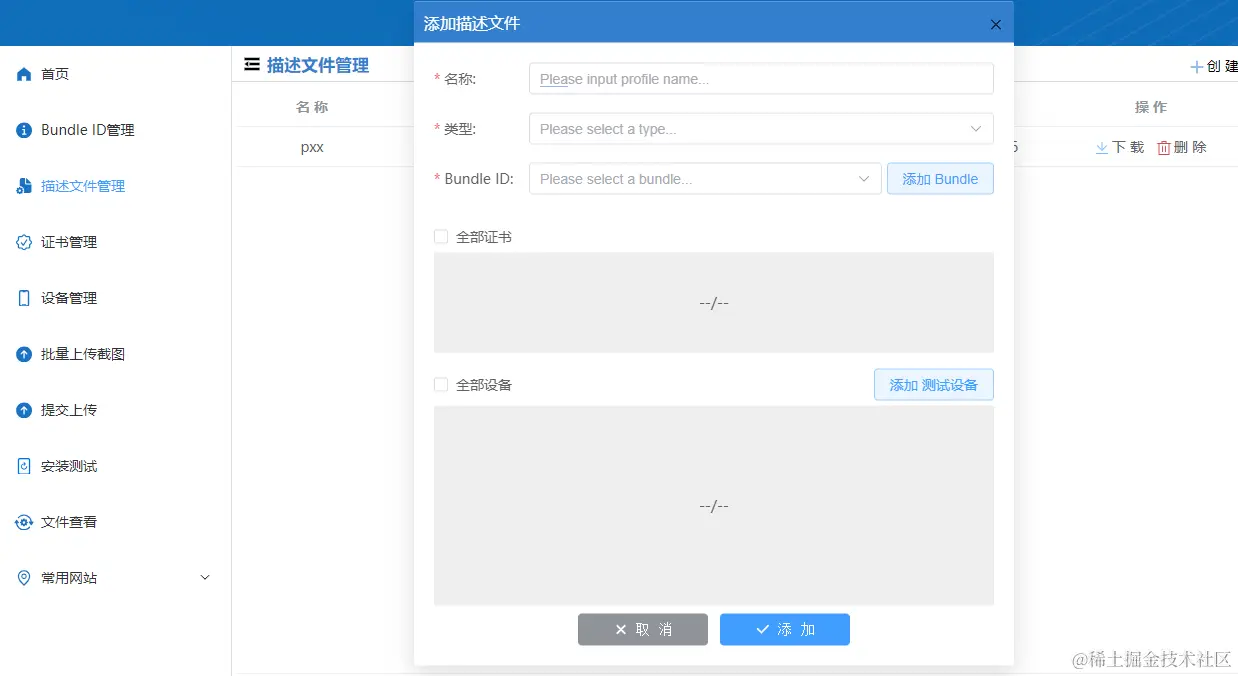Open 安装测试 install testing page
Screen dimensions: 1238x676
pos(69,465)
